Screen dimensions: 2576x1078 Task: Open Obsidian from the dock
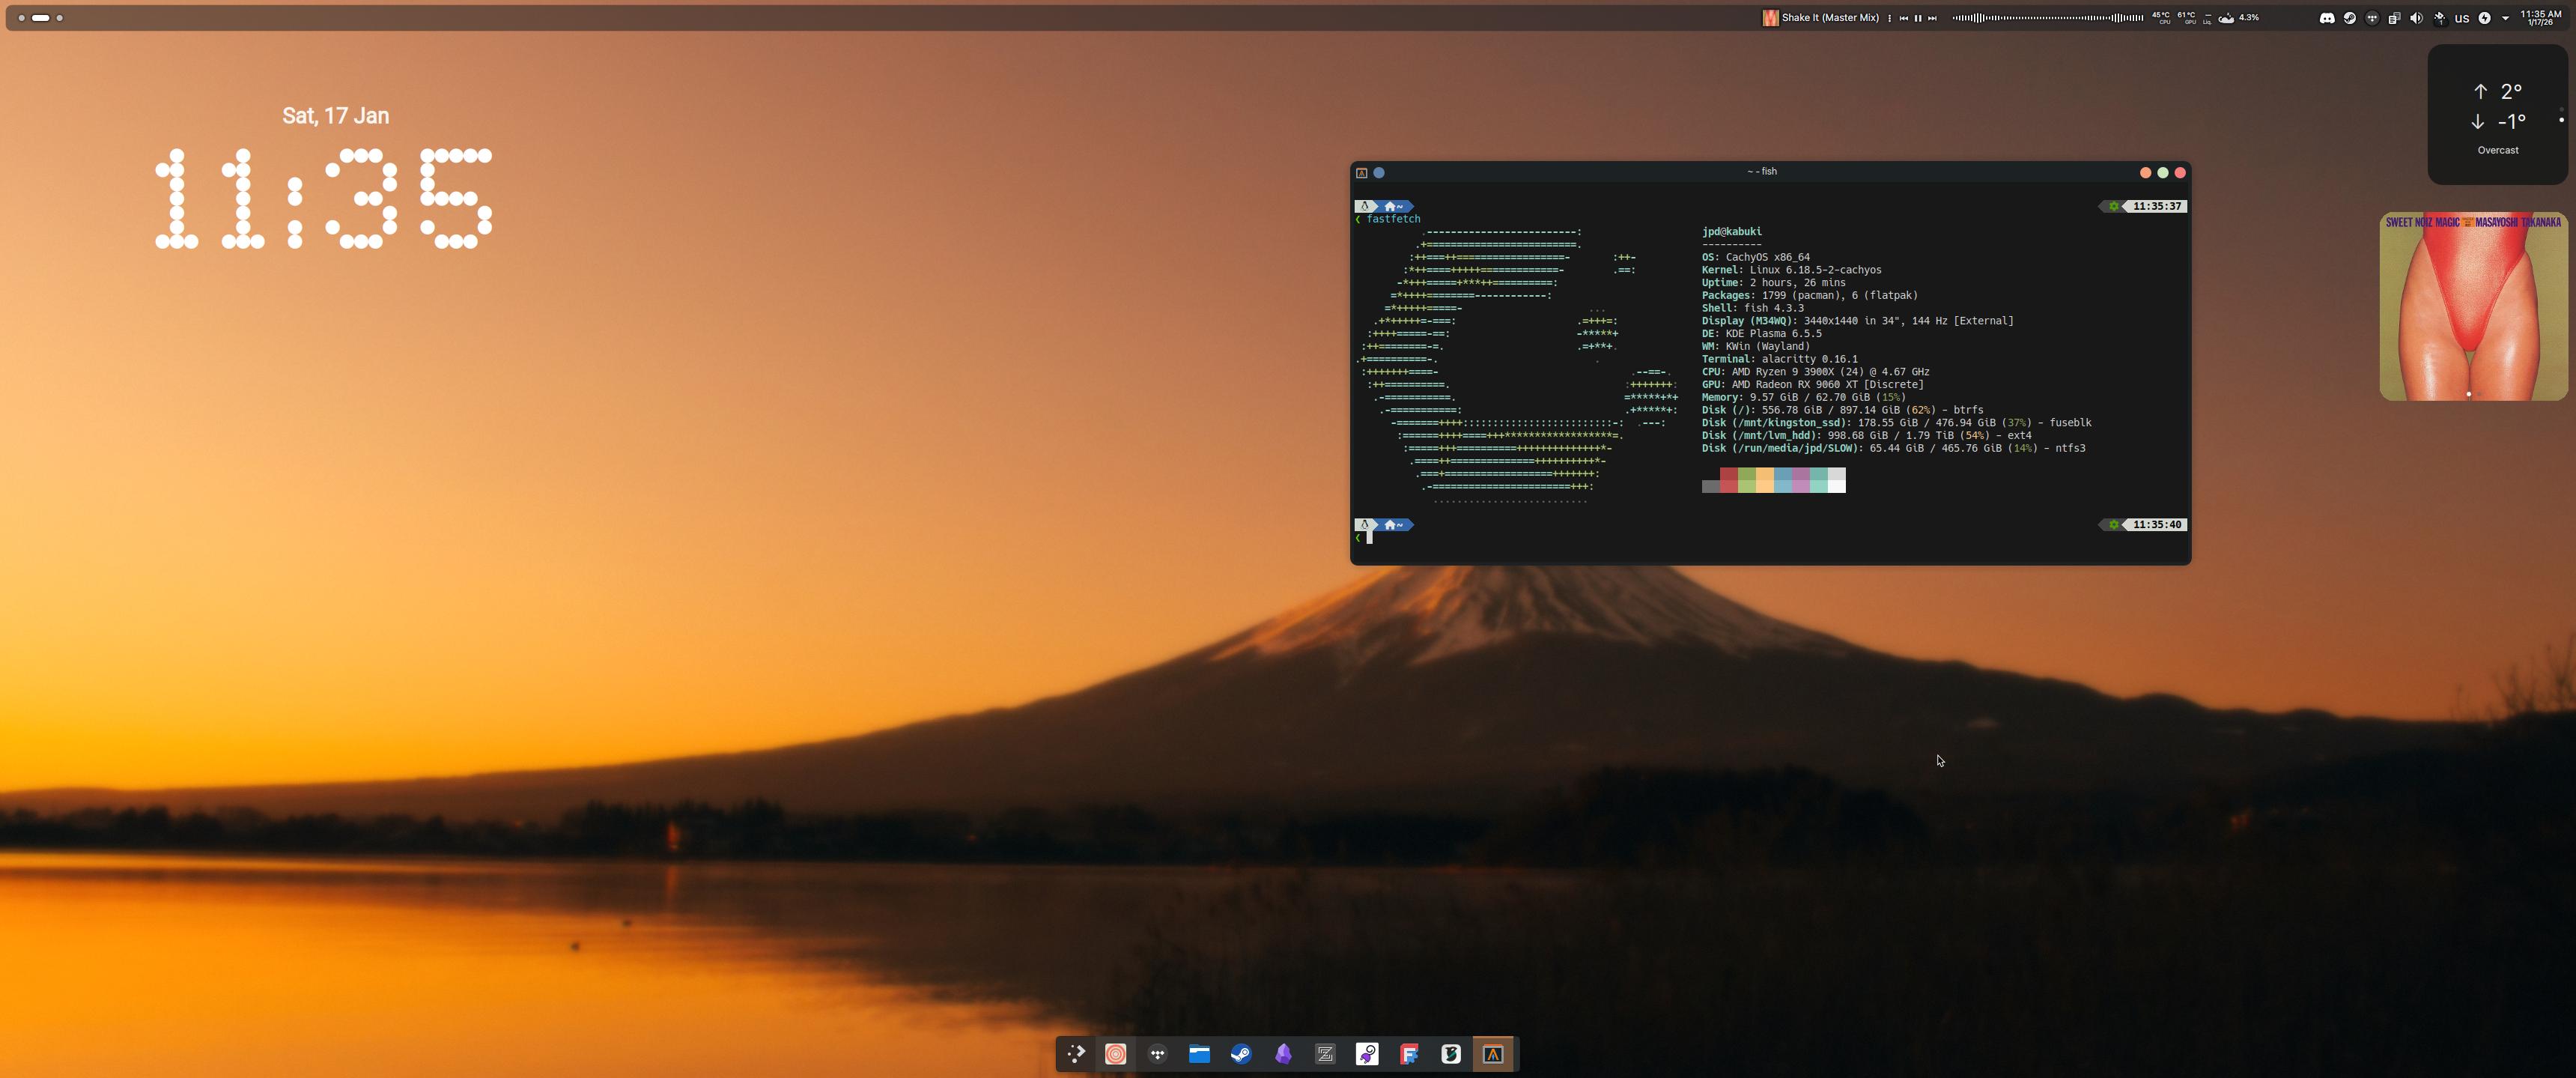click(x=1283, y=1053)
